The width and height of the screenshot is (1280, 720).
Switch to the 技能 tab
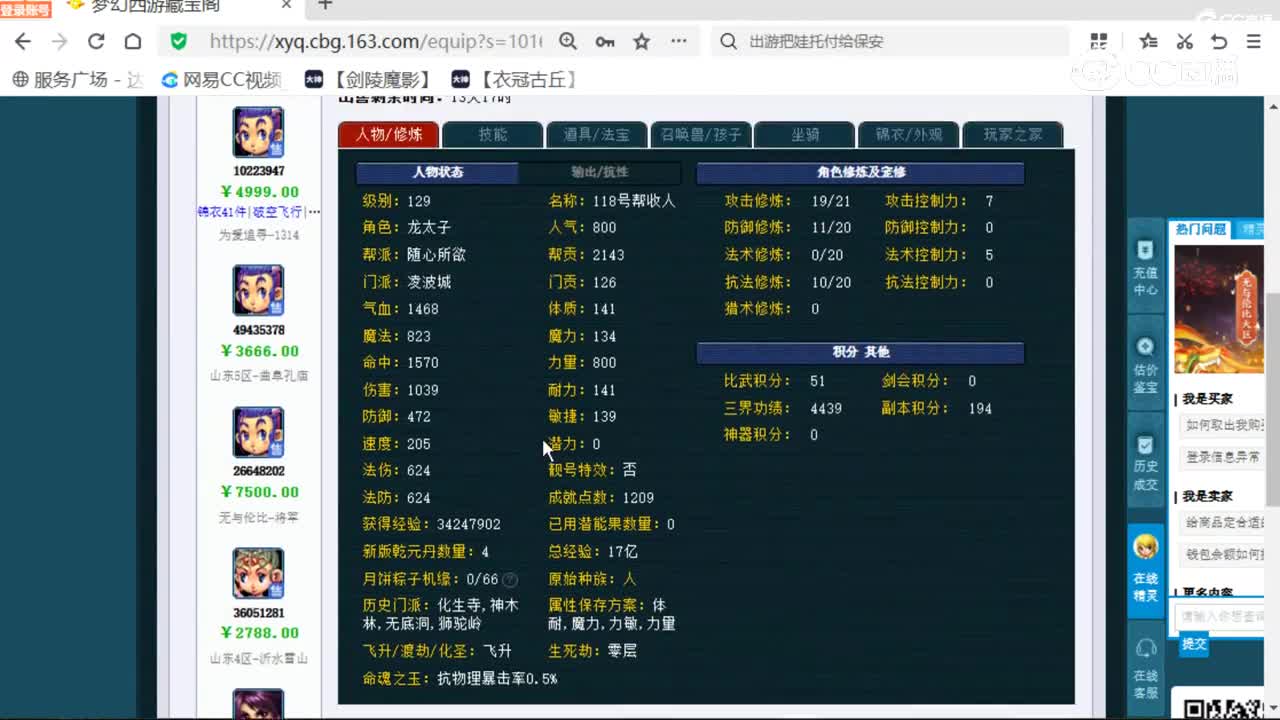click(x=492, y=134)
